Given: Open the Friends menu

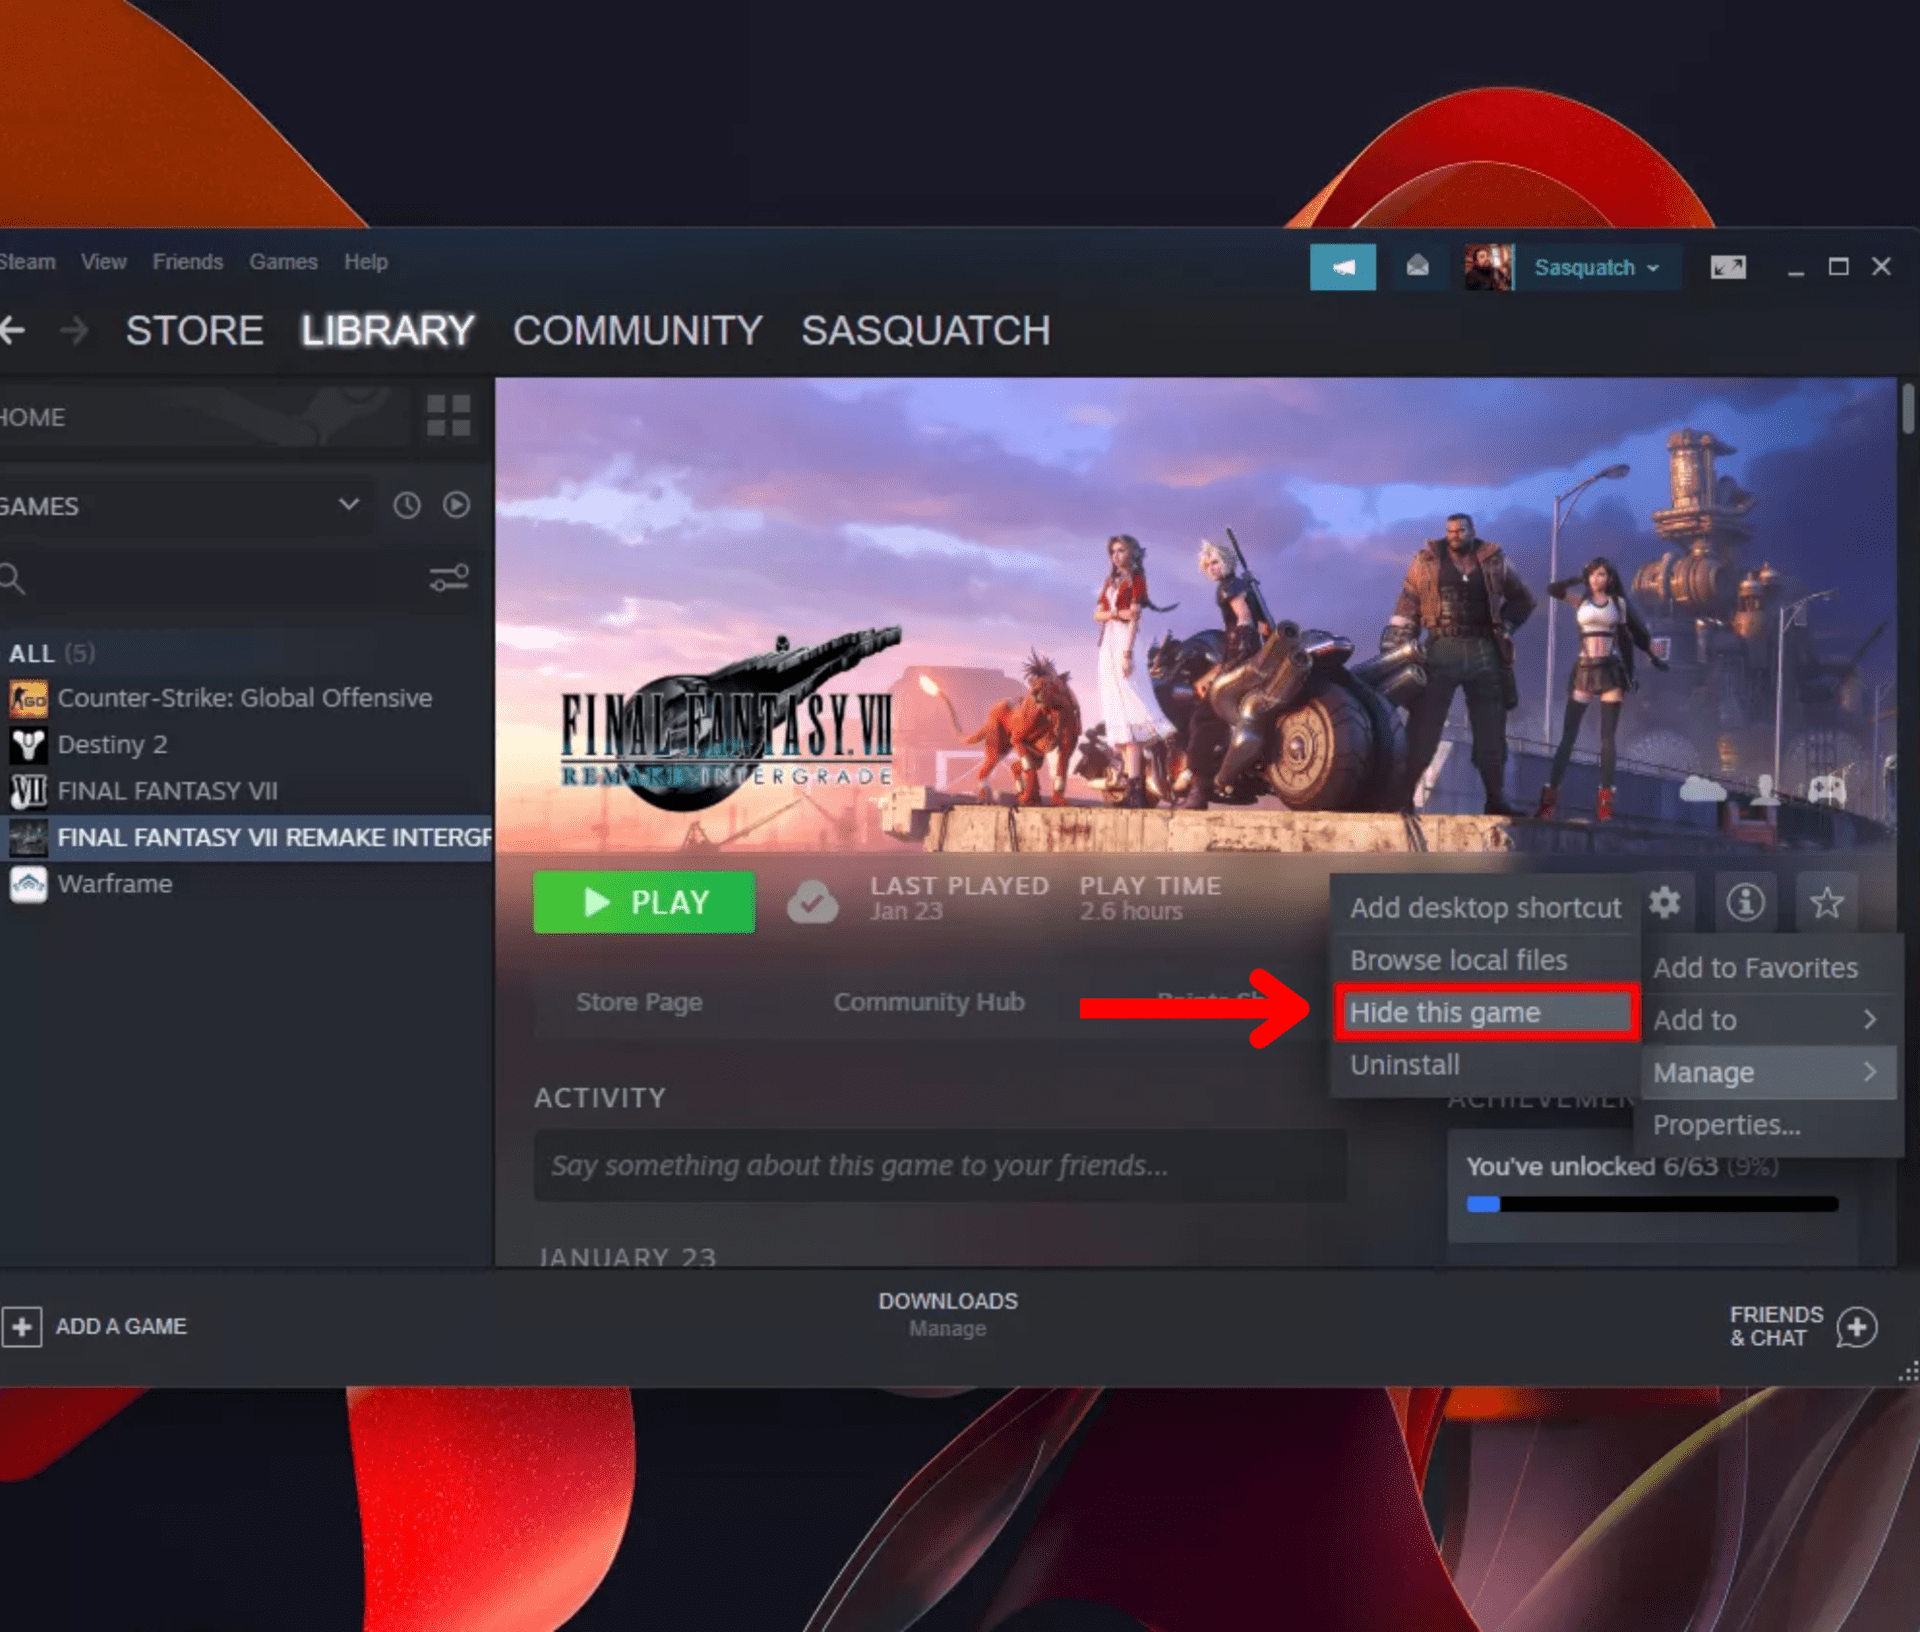Looking at the screenshot, I should (188, 261).
